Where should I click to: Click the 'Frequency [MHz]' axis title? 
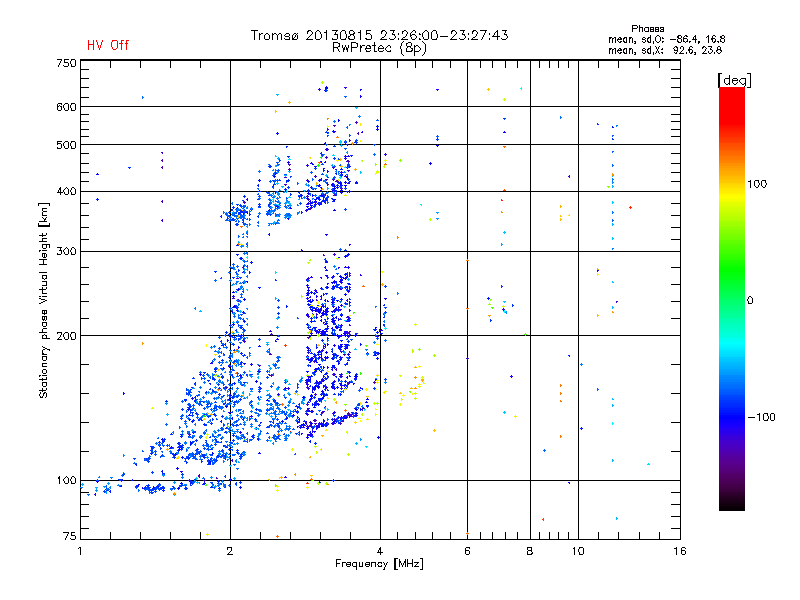click(379, 564)
